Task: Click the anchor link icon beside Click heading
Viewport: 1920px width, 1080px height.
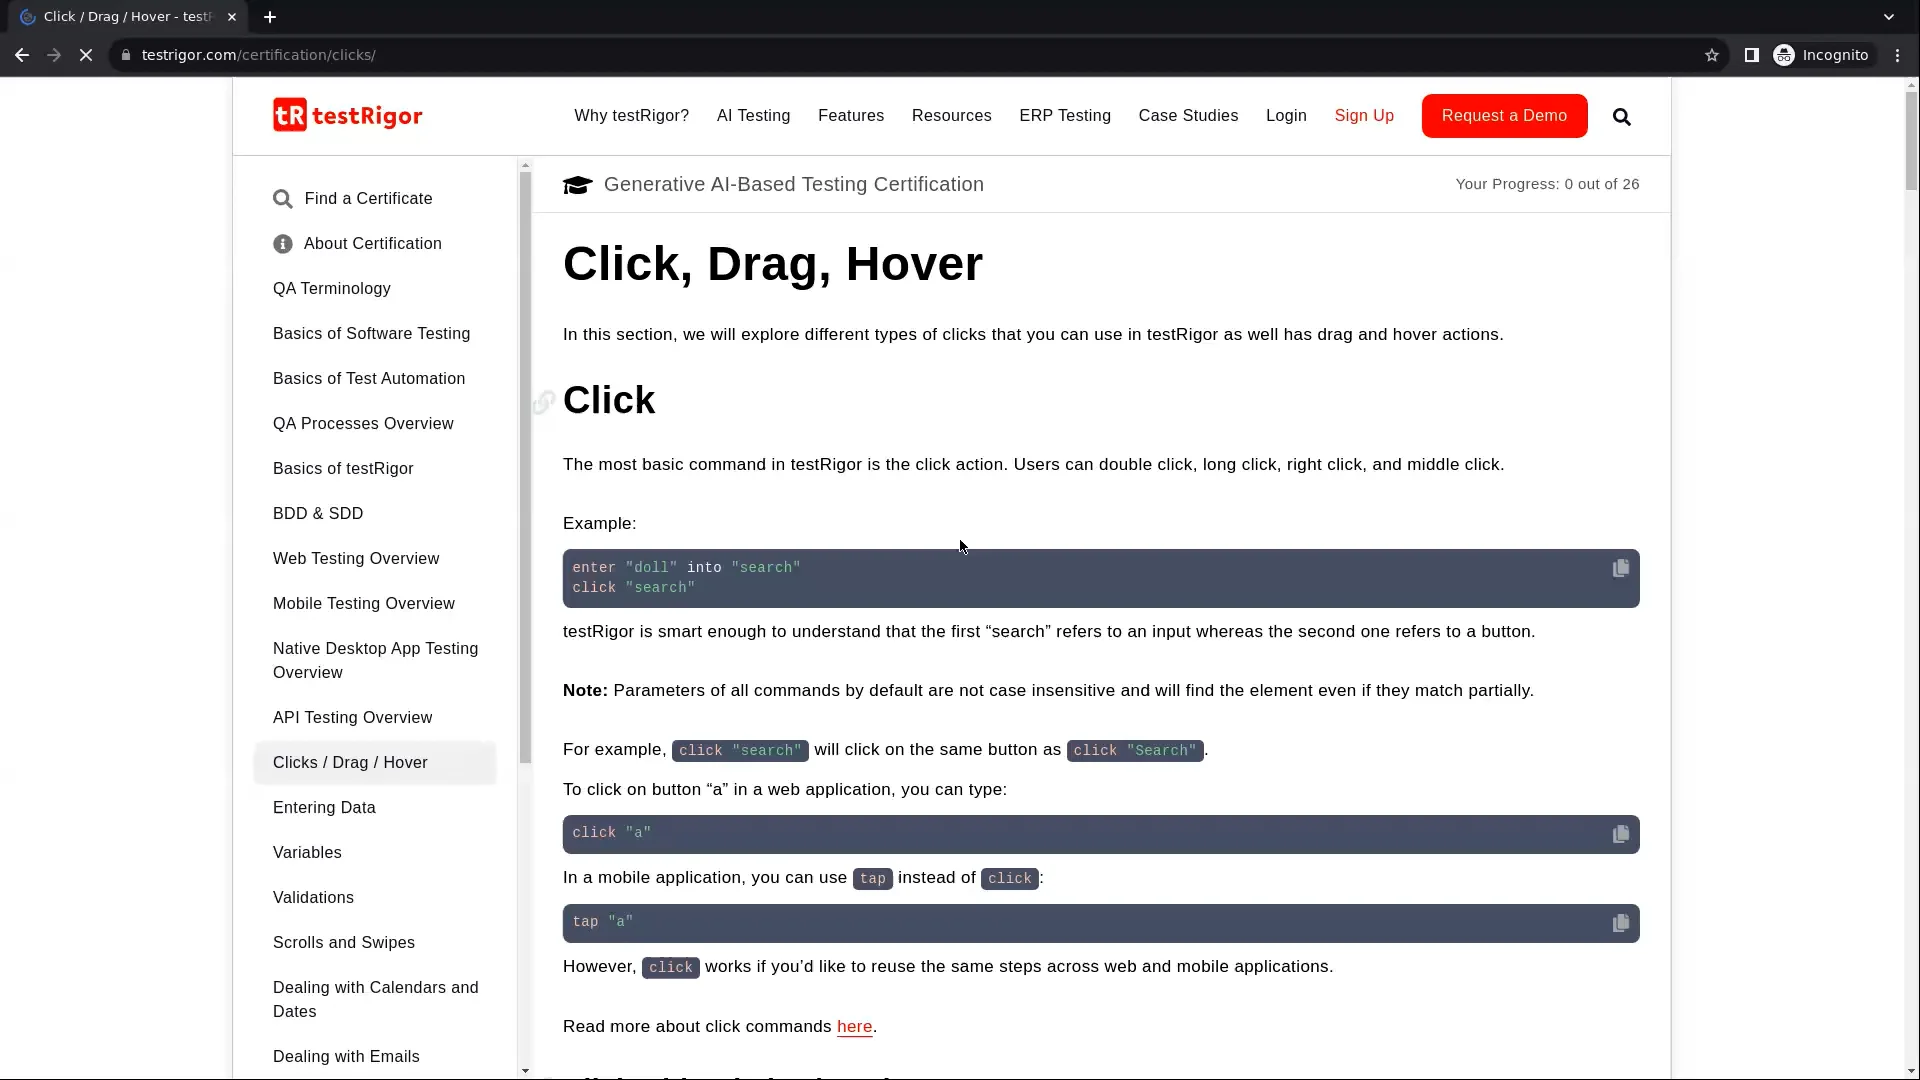Action: (543, 402)
